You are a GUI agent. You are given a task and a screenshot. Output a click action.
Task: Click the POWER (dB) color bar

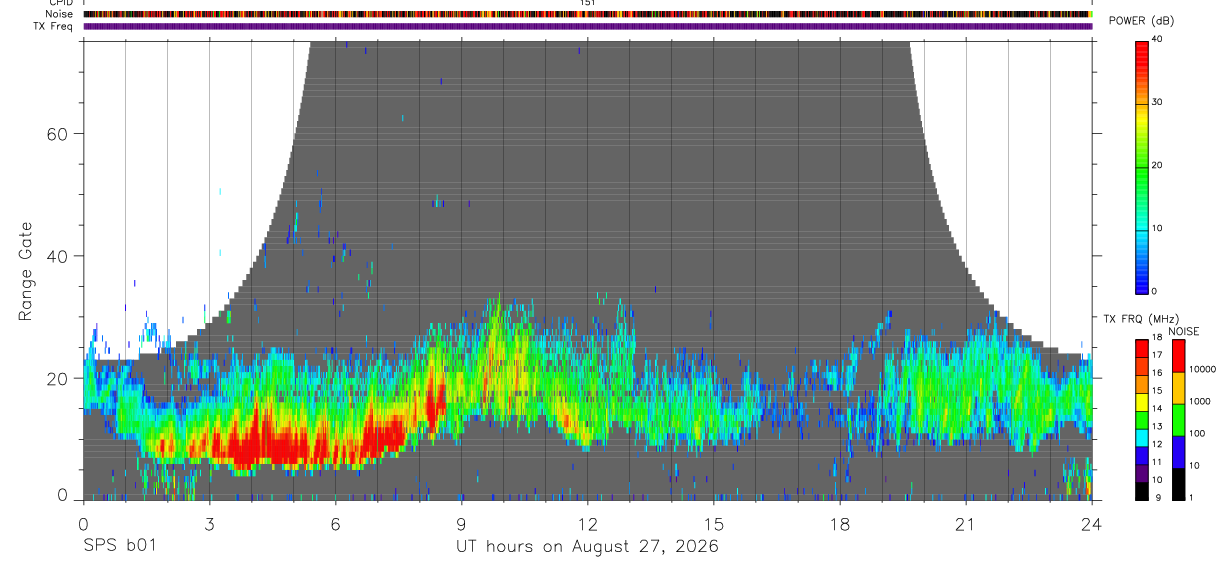[x=1142, y=166]
